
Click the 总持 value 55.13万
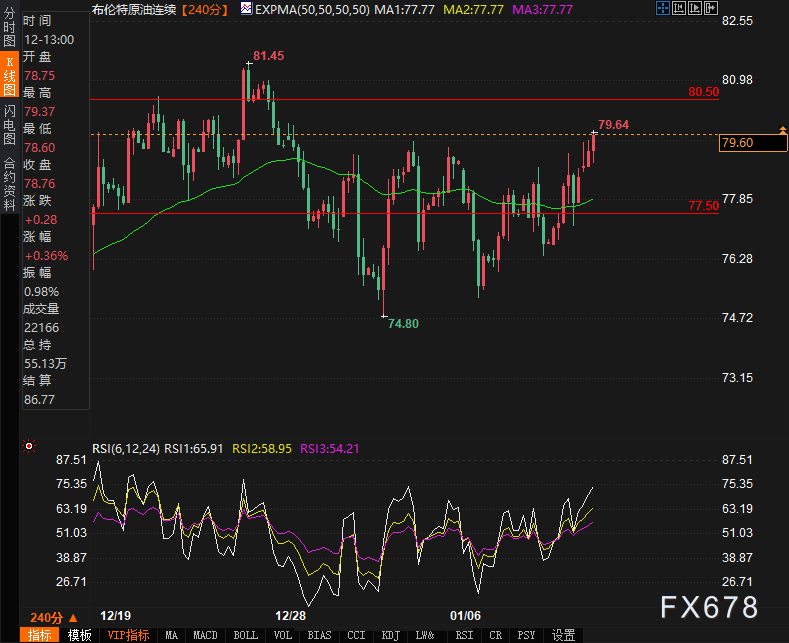pyautogui.click(x=45, y=364)
